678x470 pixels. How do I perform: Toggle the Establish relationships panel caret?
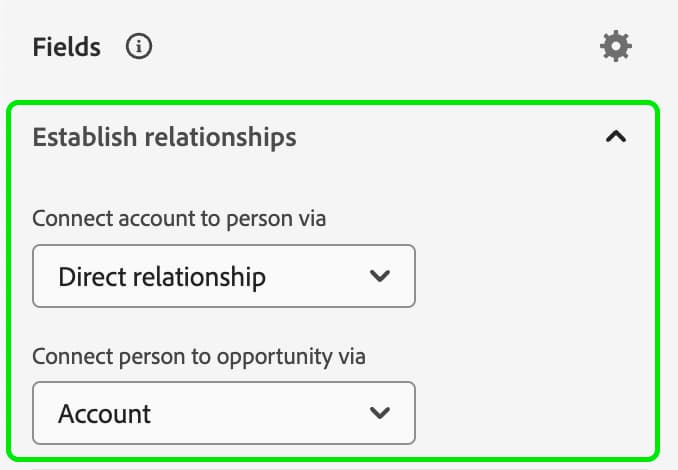616,137
